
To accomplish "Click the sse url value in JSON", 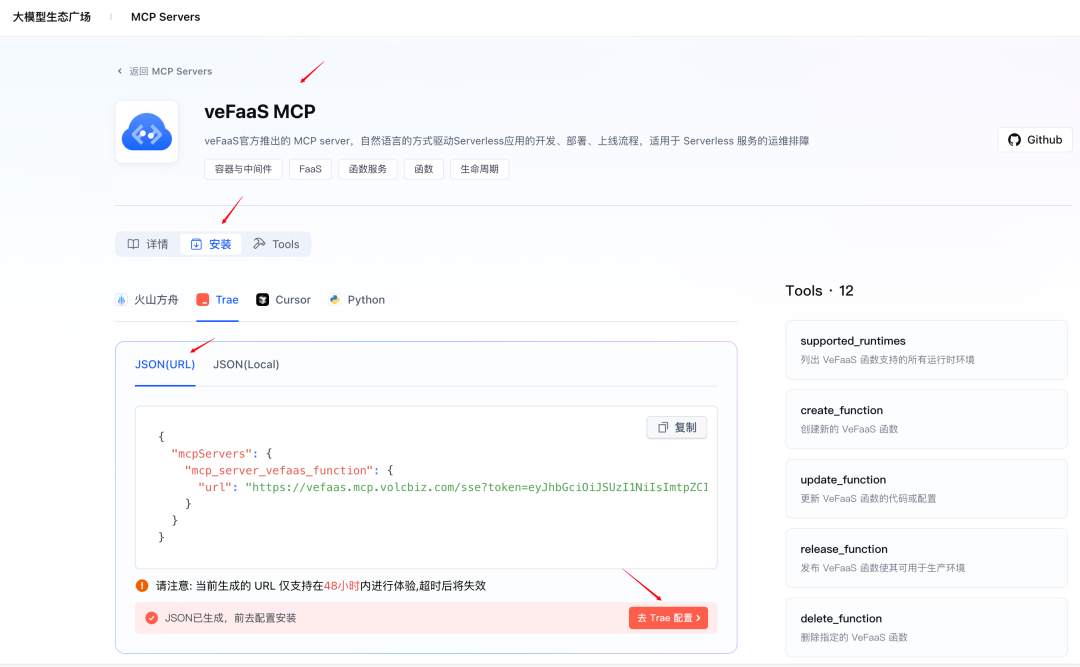I will (477, 487).
